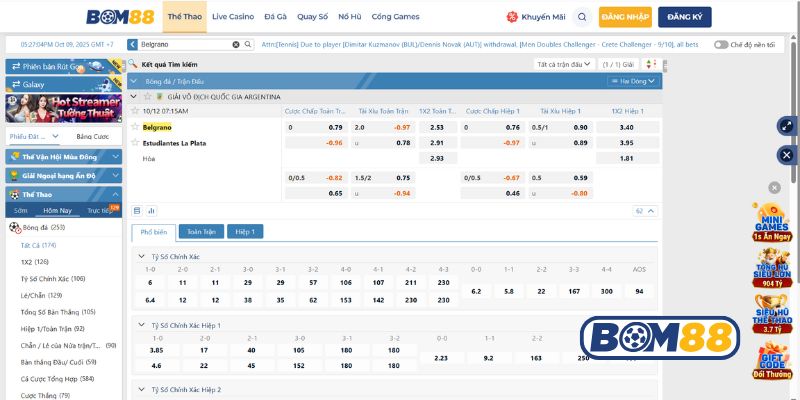Star the Estudiantes La Plata team

[x=136, y=143]
